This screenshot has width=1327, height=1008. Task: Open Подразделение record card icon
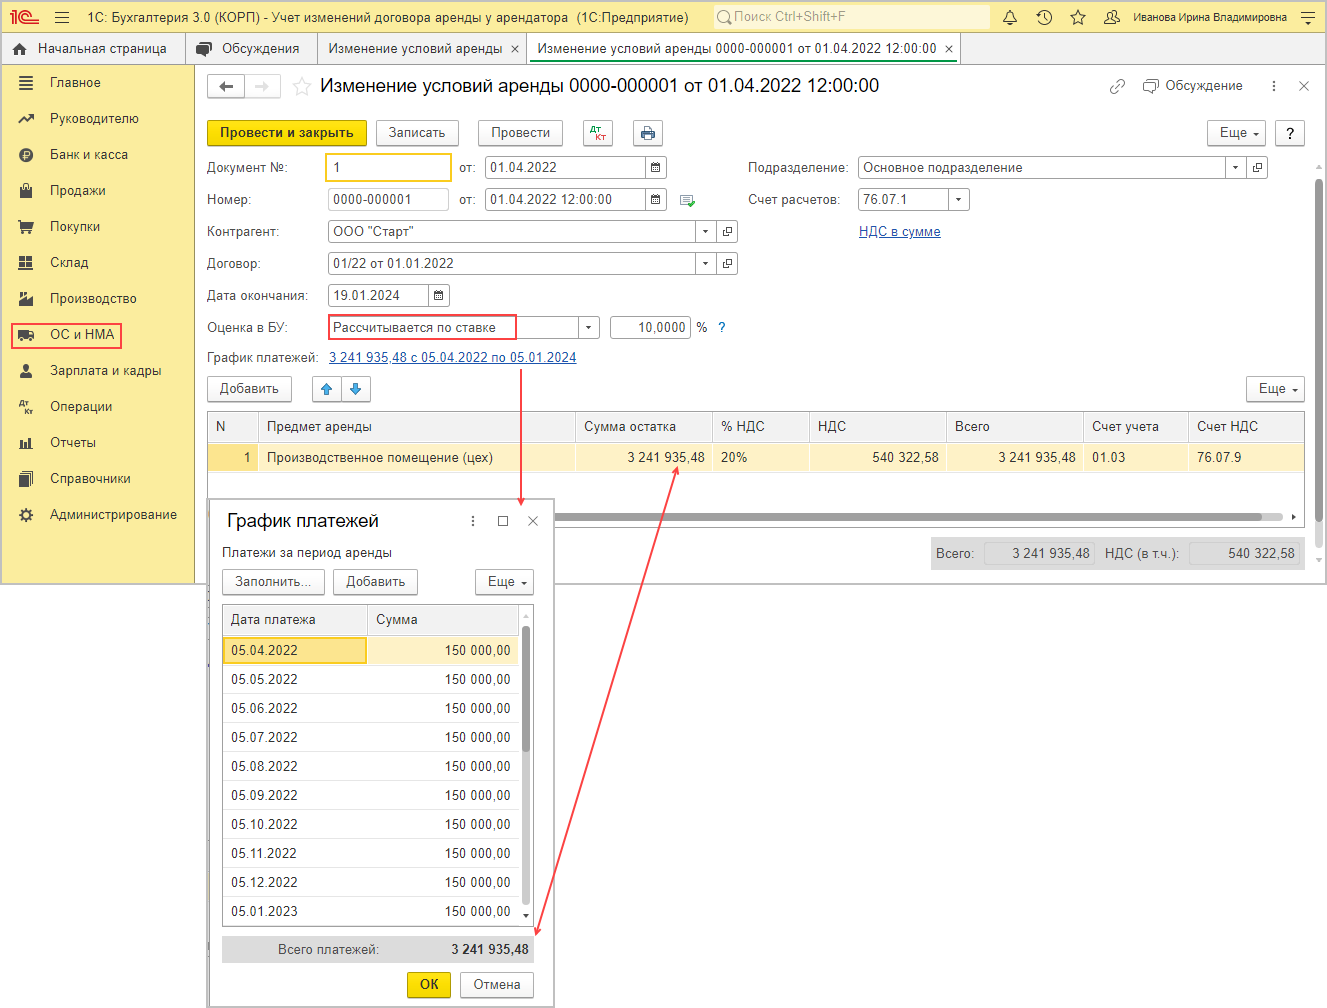1257,168
